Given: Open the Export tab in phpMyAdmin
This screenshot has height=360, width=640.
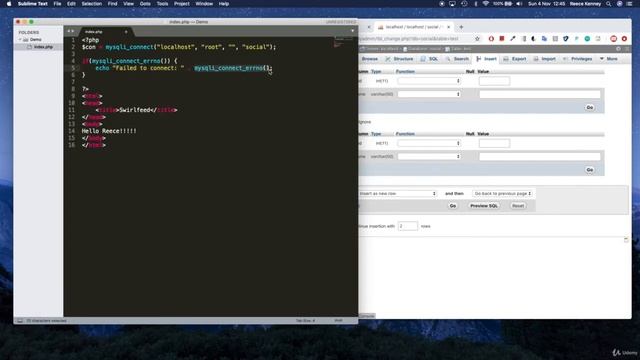Looking at the screenshot, I should (x=515, y=59).
